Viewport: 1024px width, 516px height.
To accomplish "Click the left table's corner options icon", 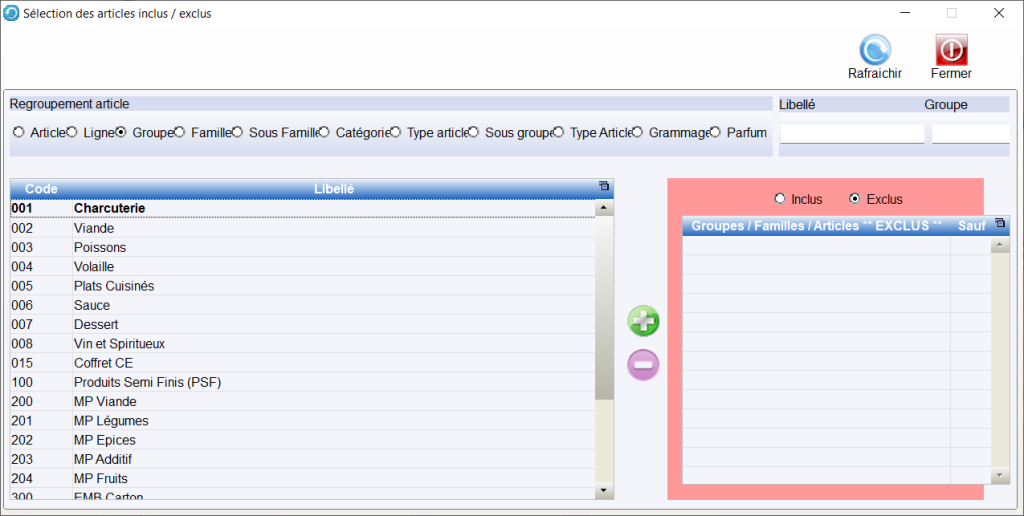I will pos(604,187).
